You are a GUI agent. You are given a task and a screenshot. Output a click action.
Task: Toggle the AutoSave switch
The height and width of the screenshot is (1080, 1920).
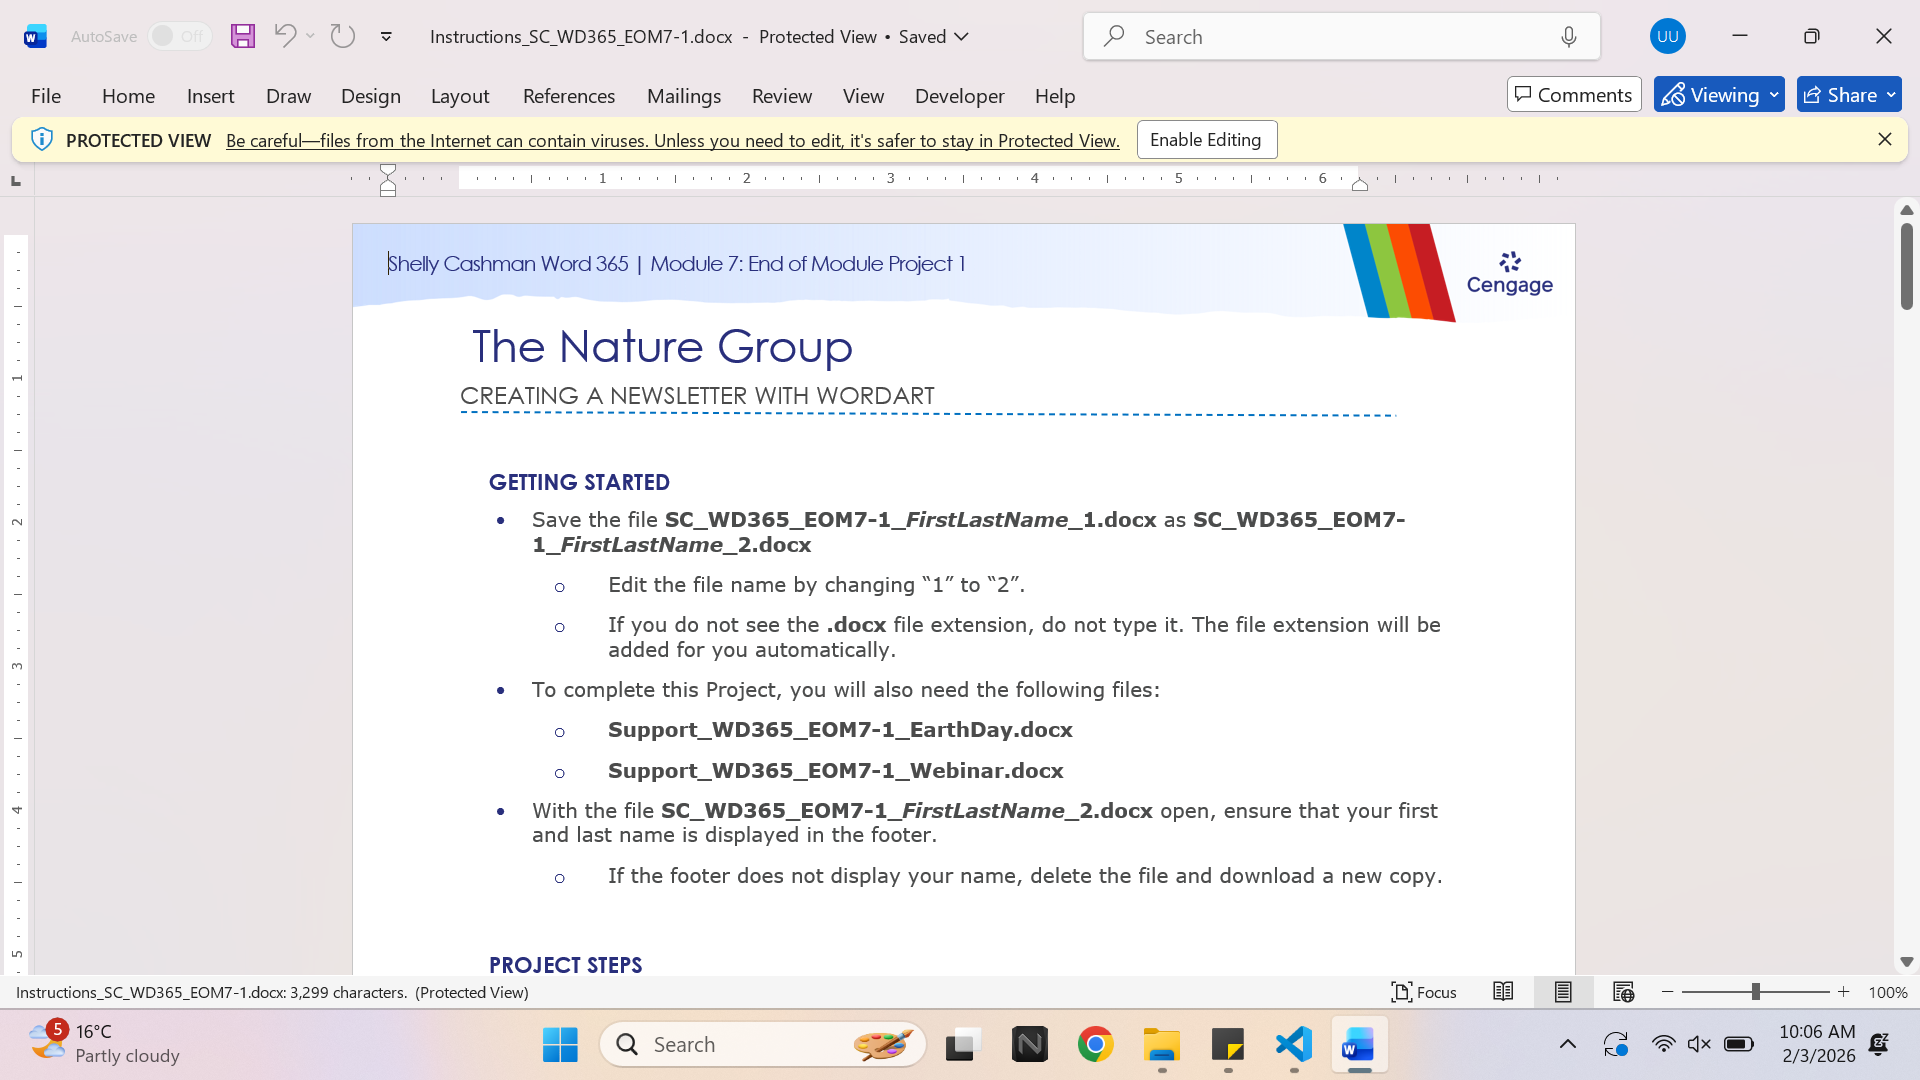179,36
